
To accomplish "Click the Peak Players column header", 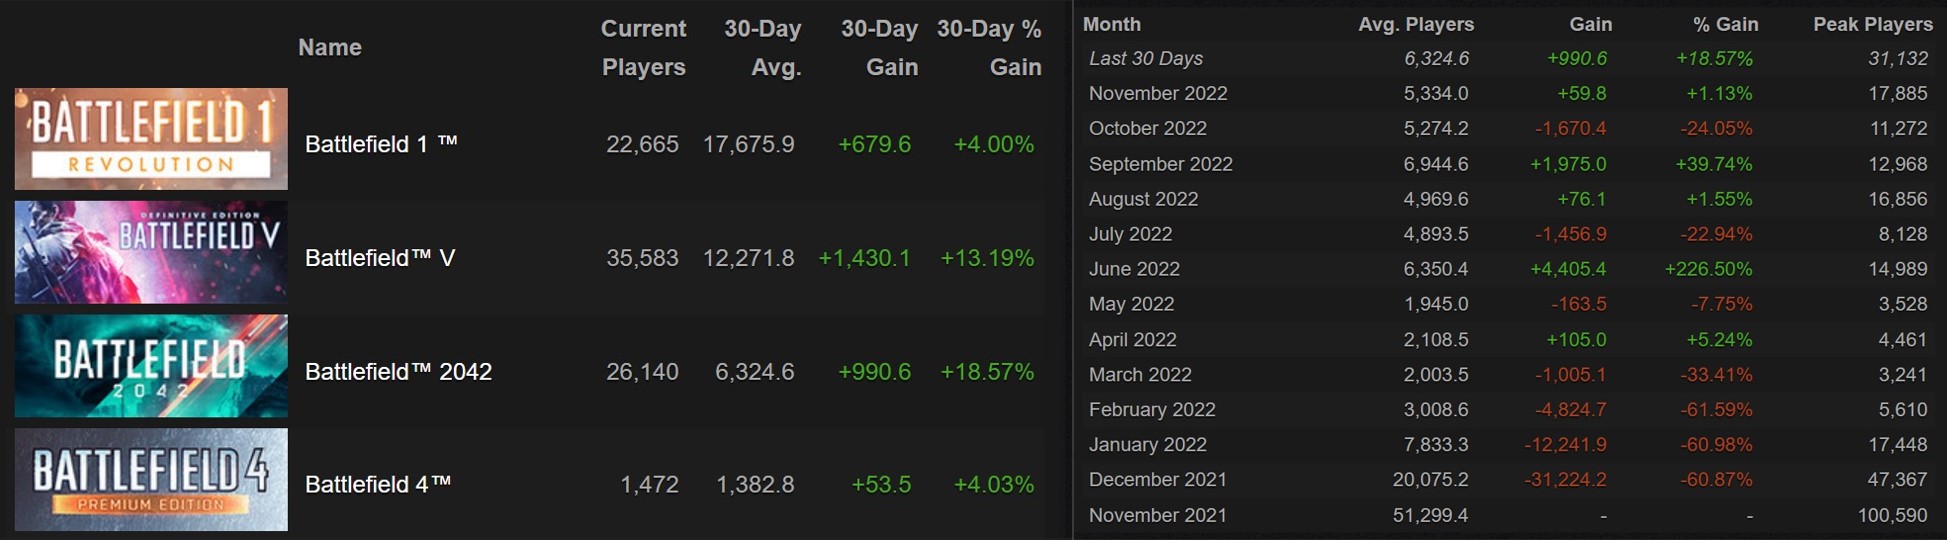I will 1872,24.
